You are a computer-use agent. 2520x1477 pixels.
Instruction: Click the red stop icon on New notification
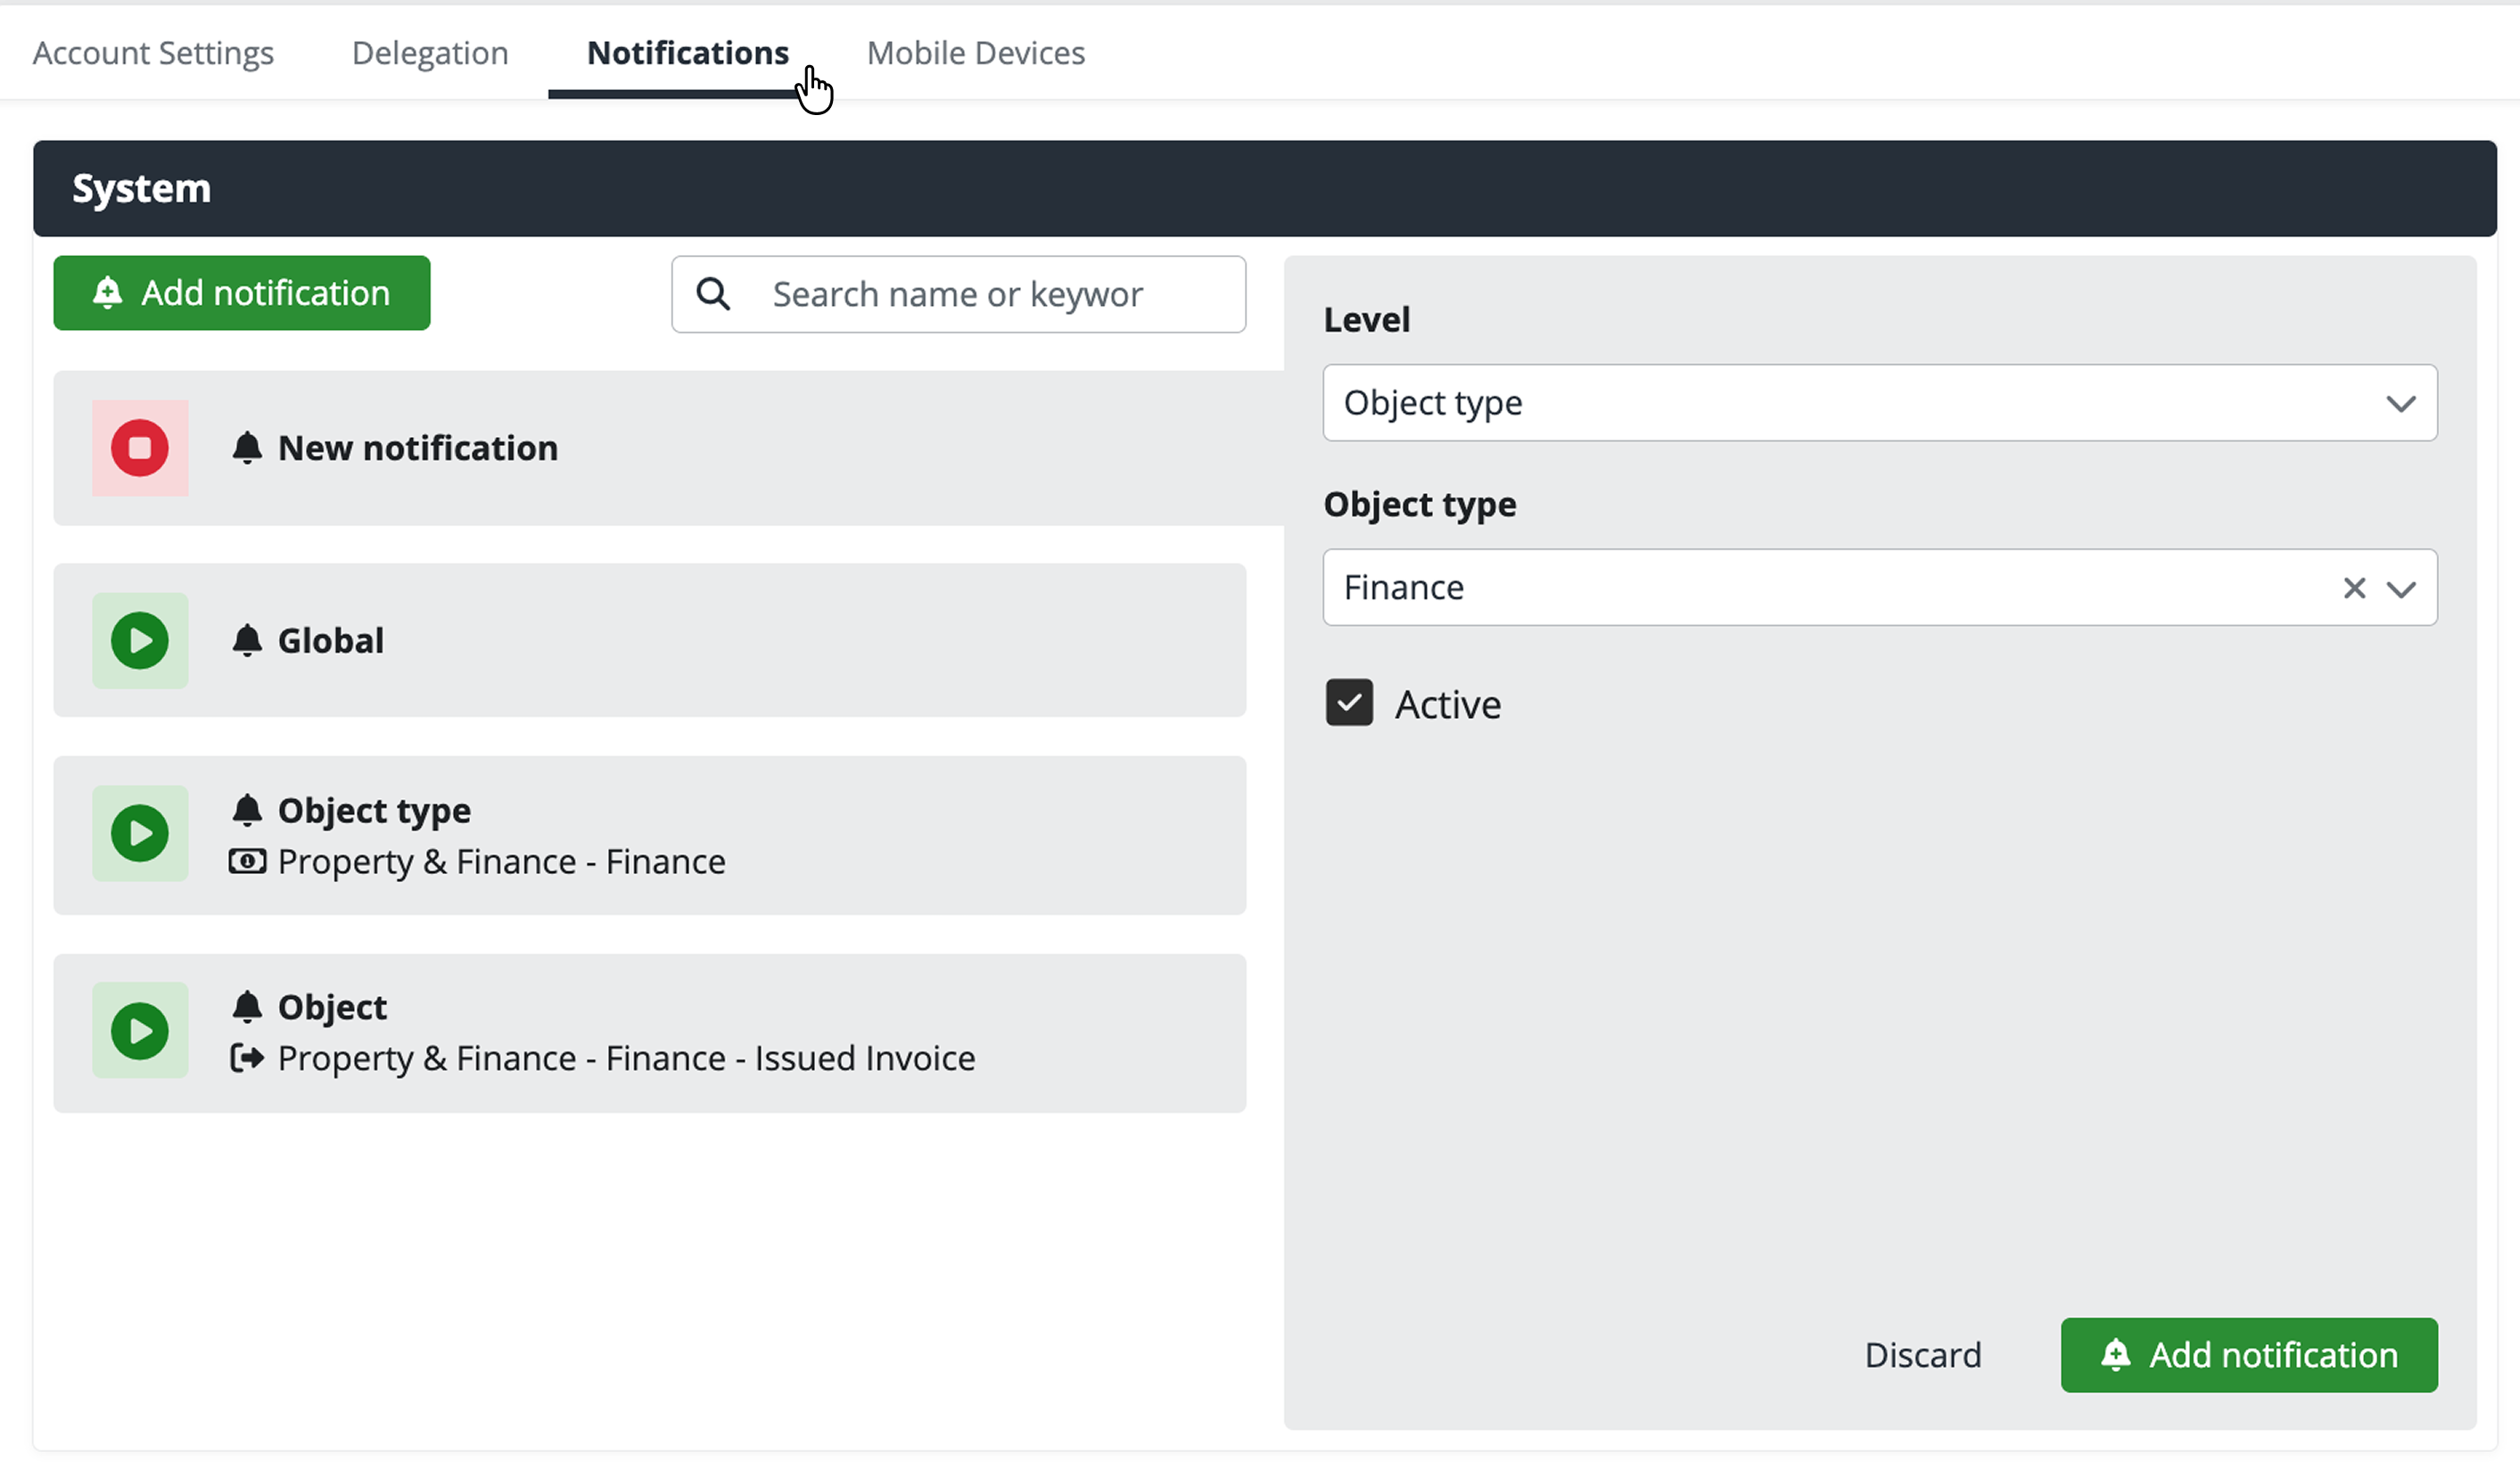click(140, 448)
